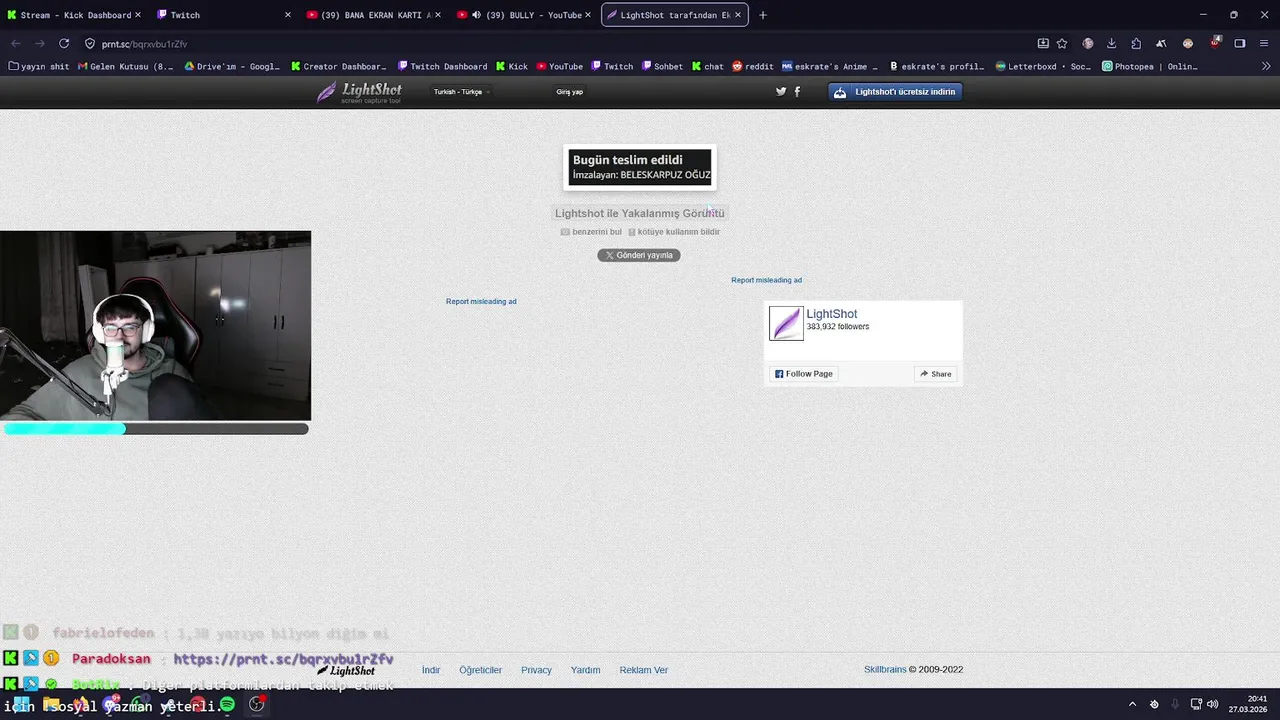Open the hamburger application menu
The height and width of the screenshot is (720, 1280).
(x=1266, y=44)
